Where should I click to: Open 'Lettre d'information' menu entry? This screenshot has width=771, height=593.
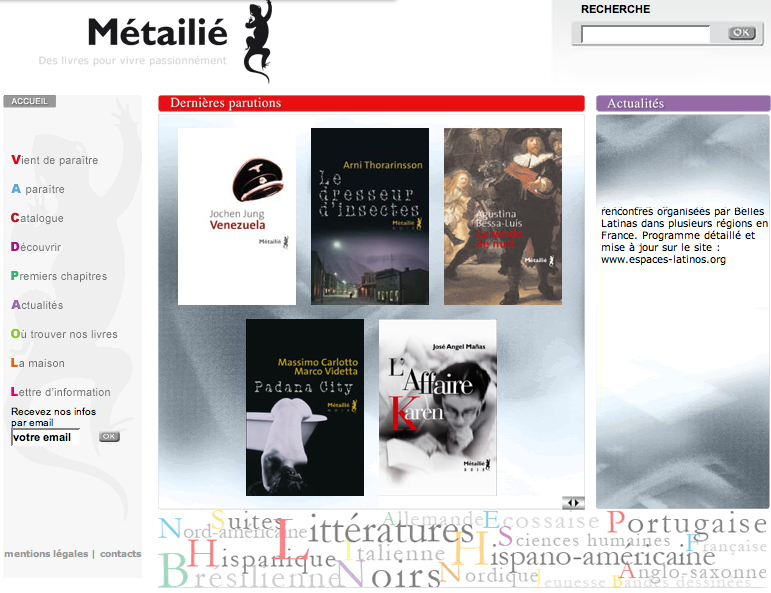pyautogui.click(x=60, y=392)
